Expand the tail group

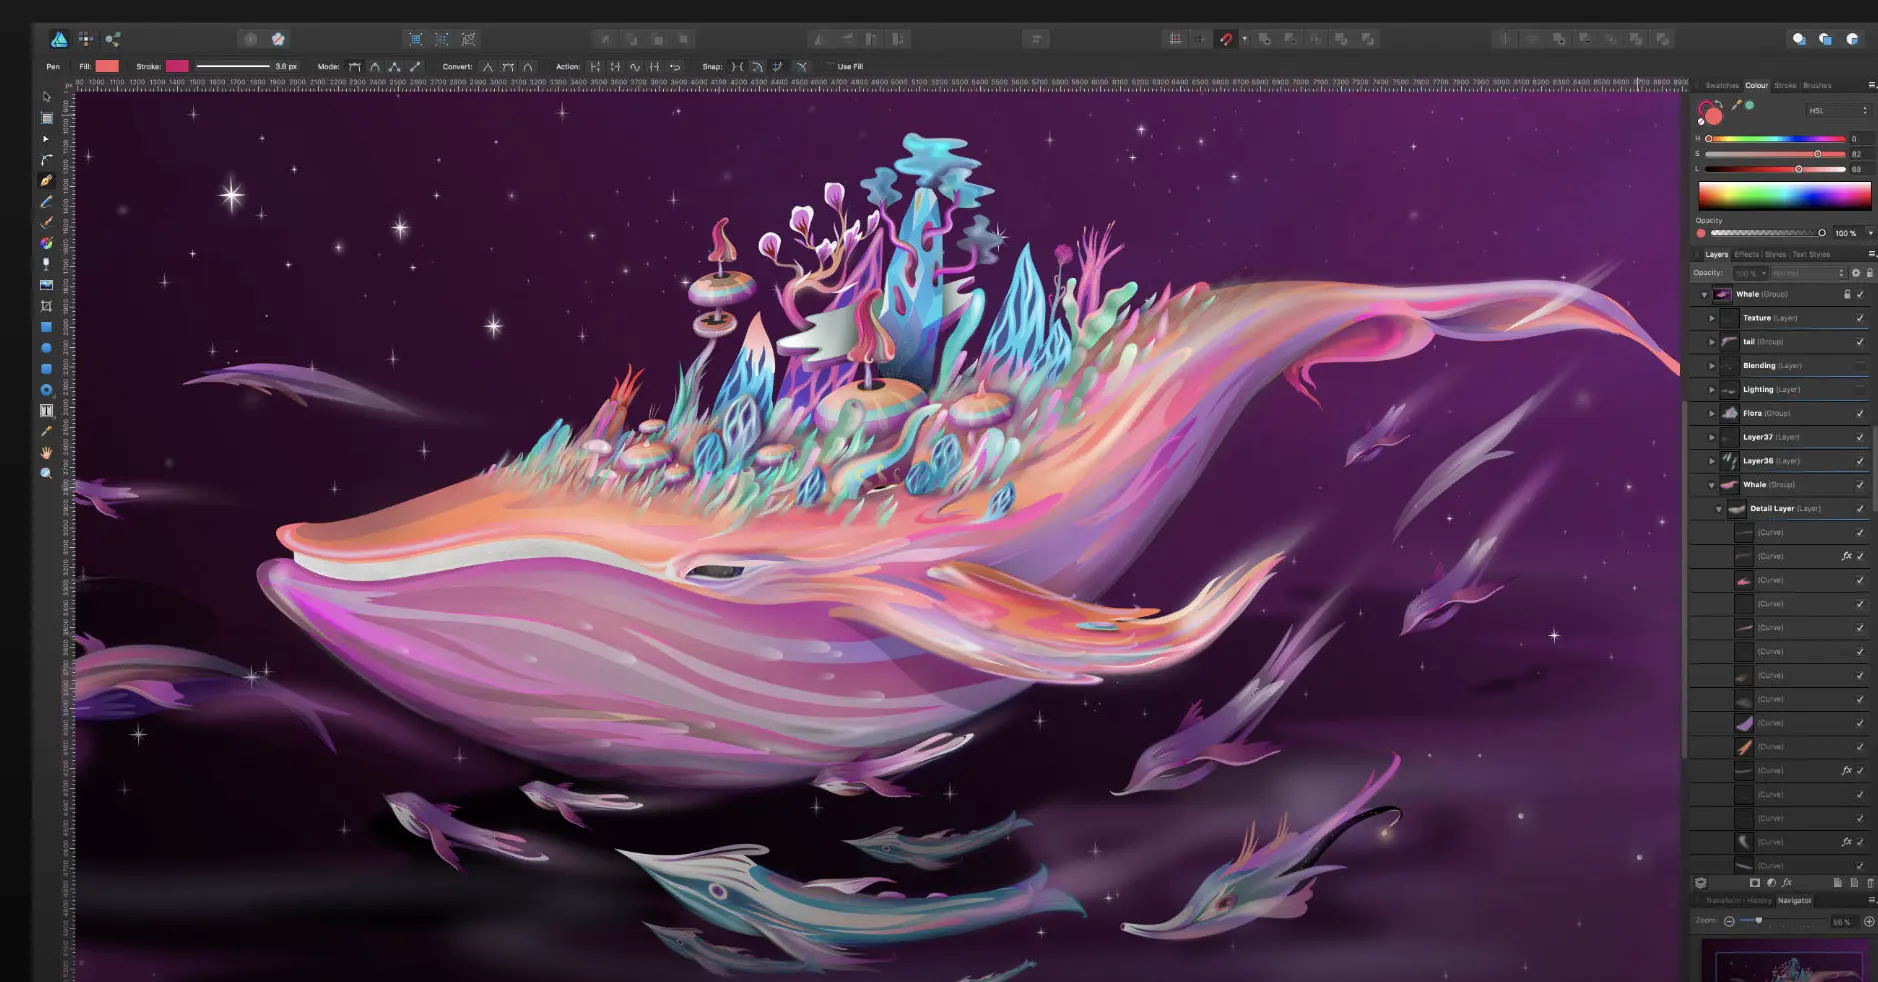point(1712,342)
